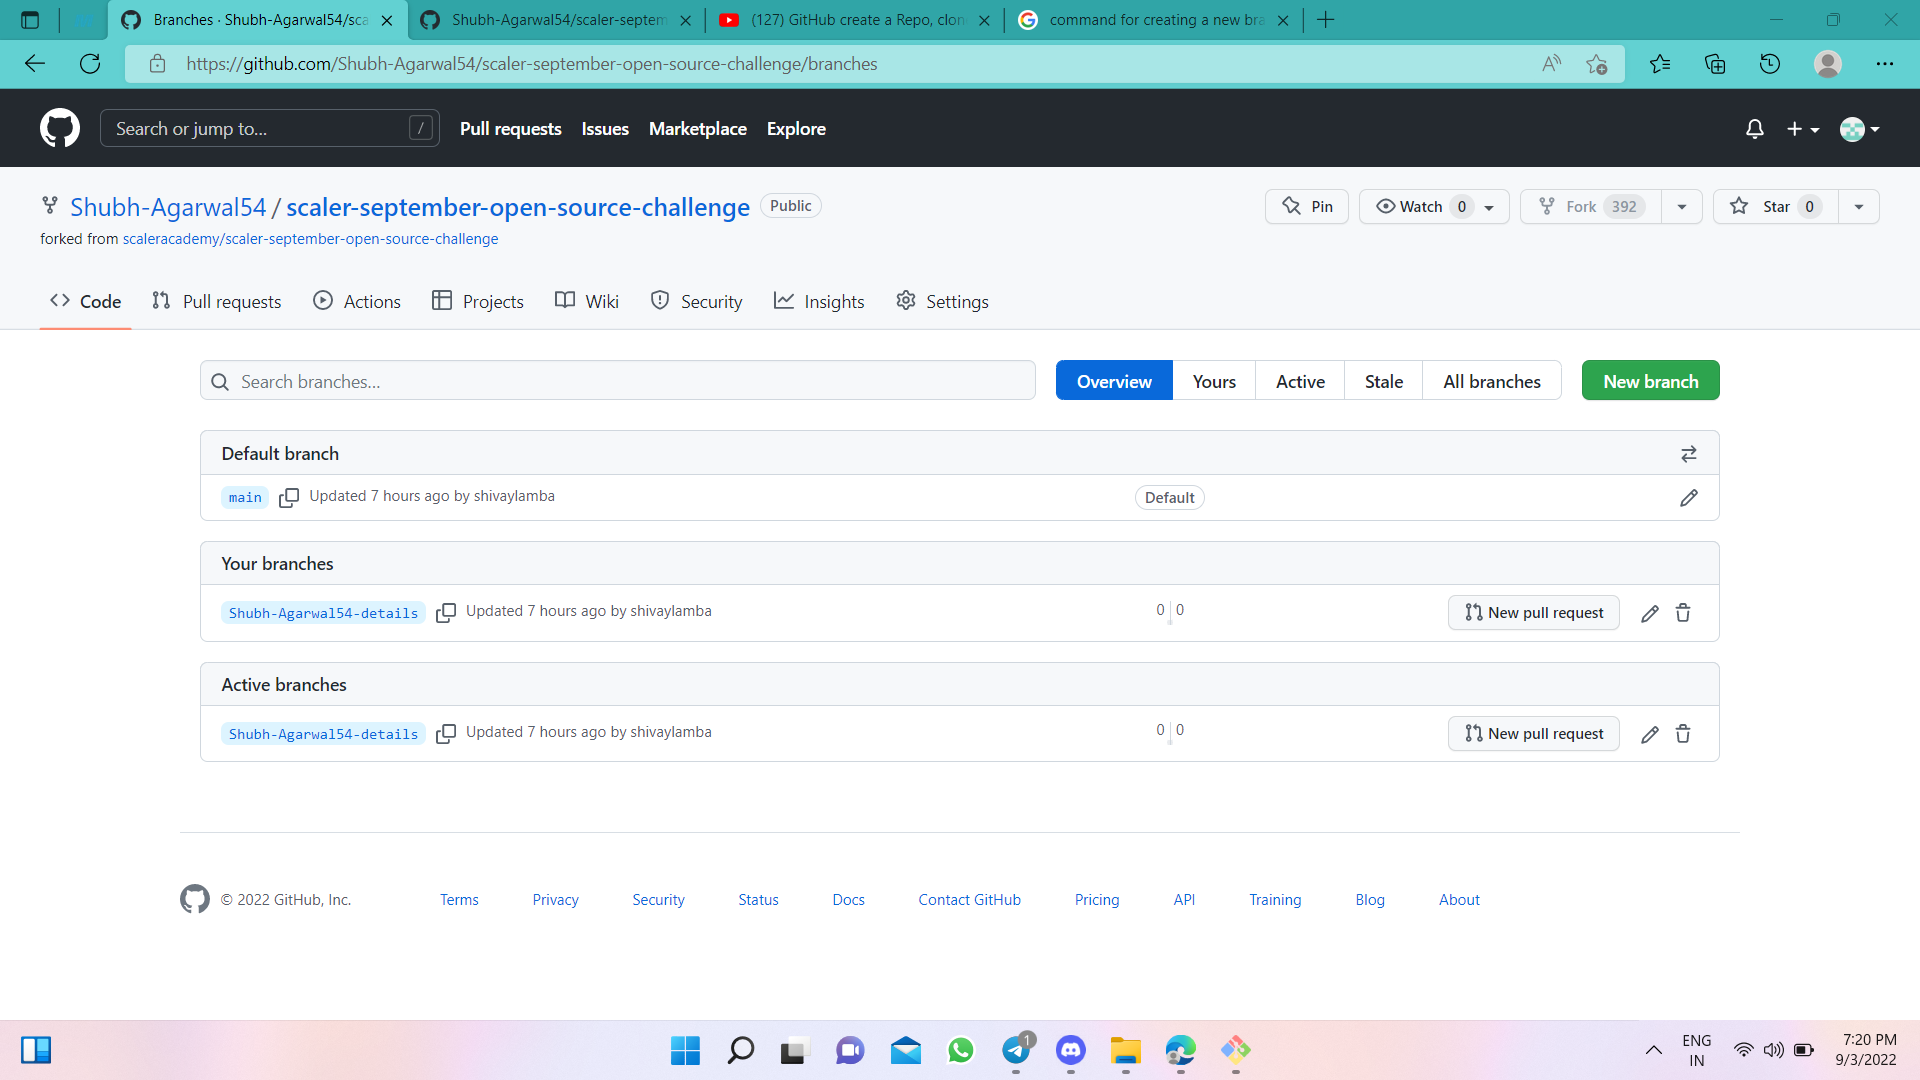Switch to the Active branches filter tab
The image size is (1920, 1080).
coord(1299,380)
